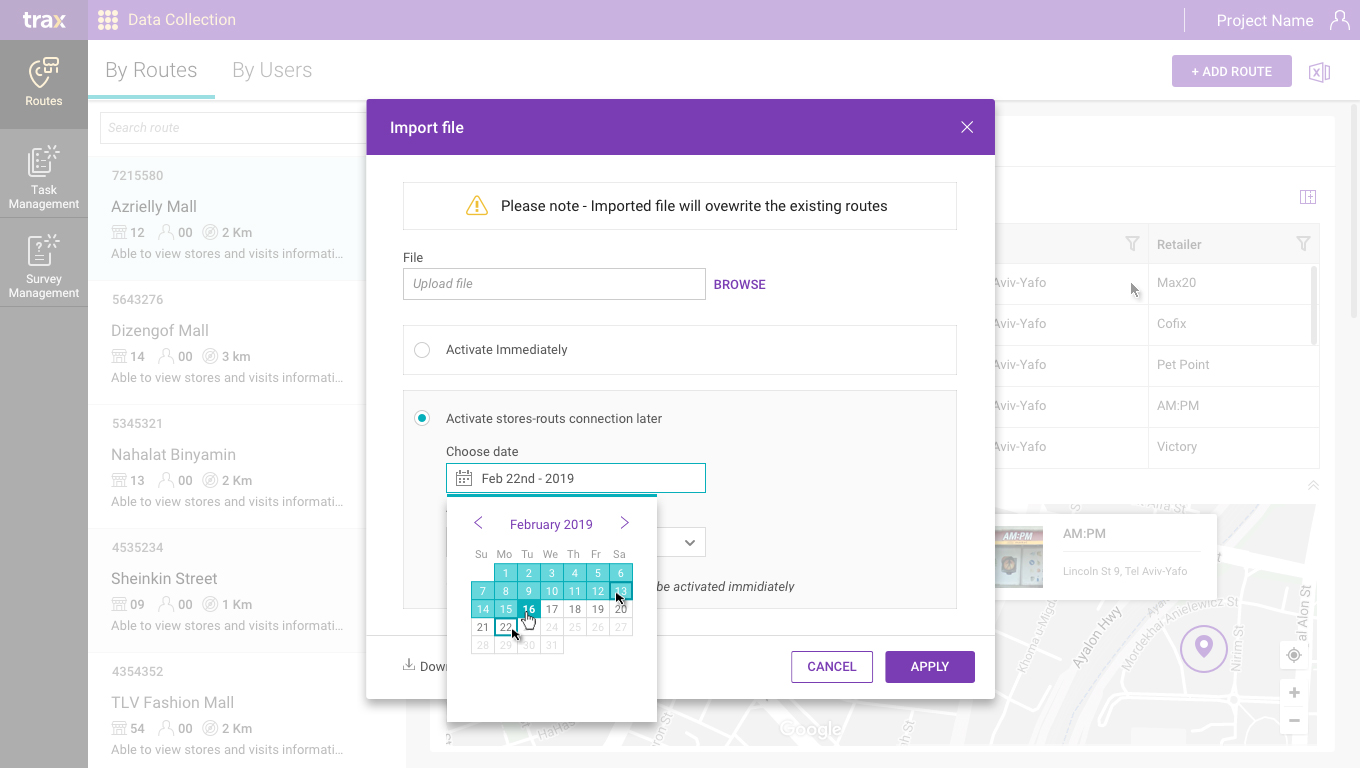Click the map locate-me icon

coord(1294,655)
